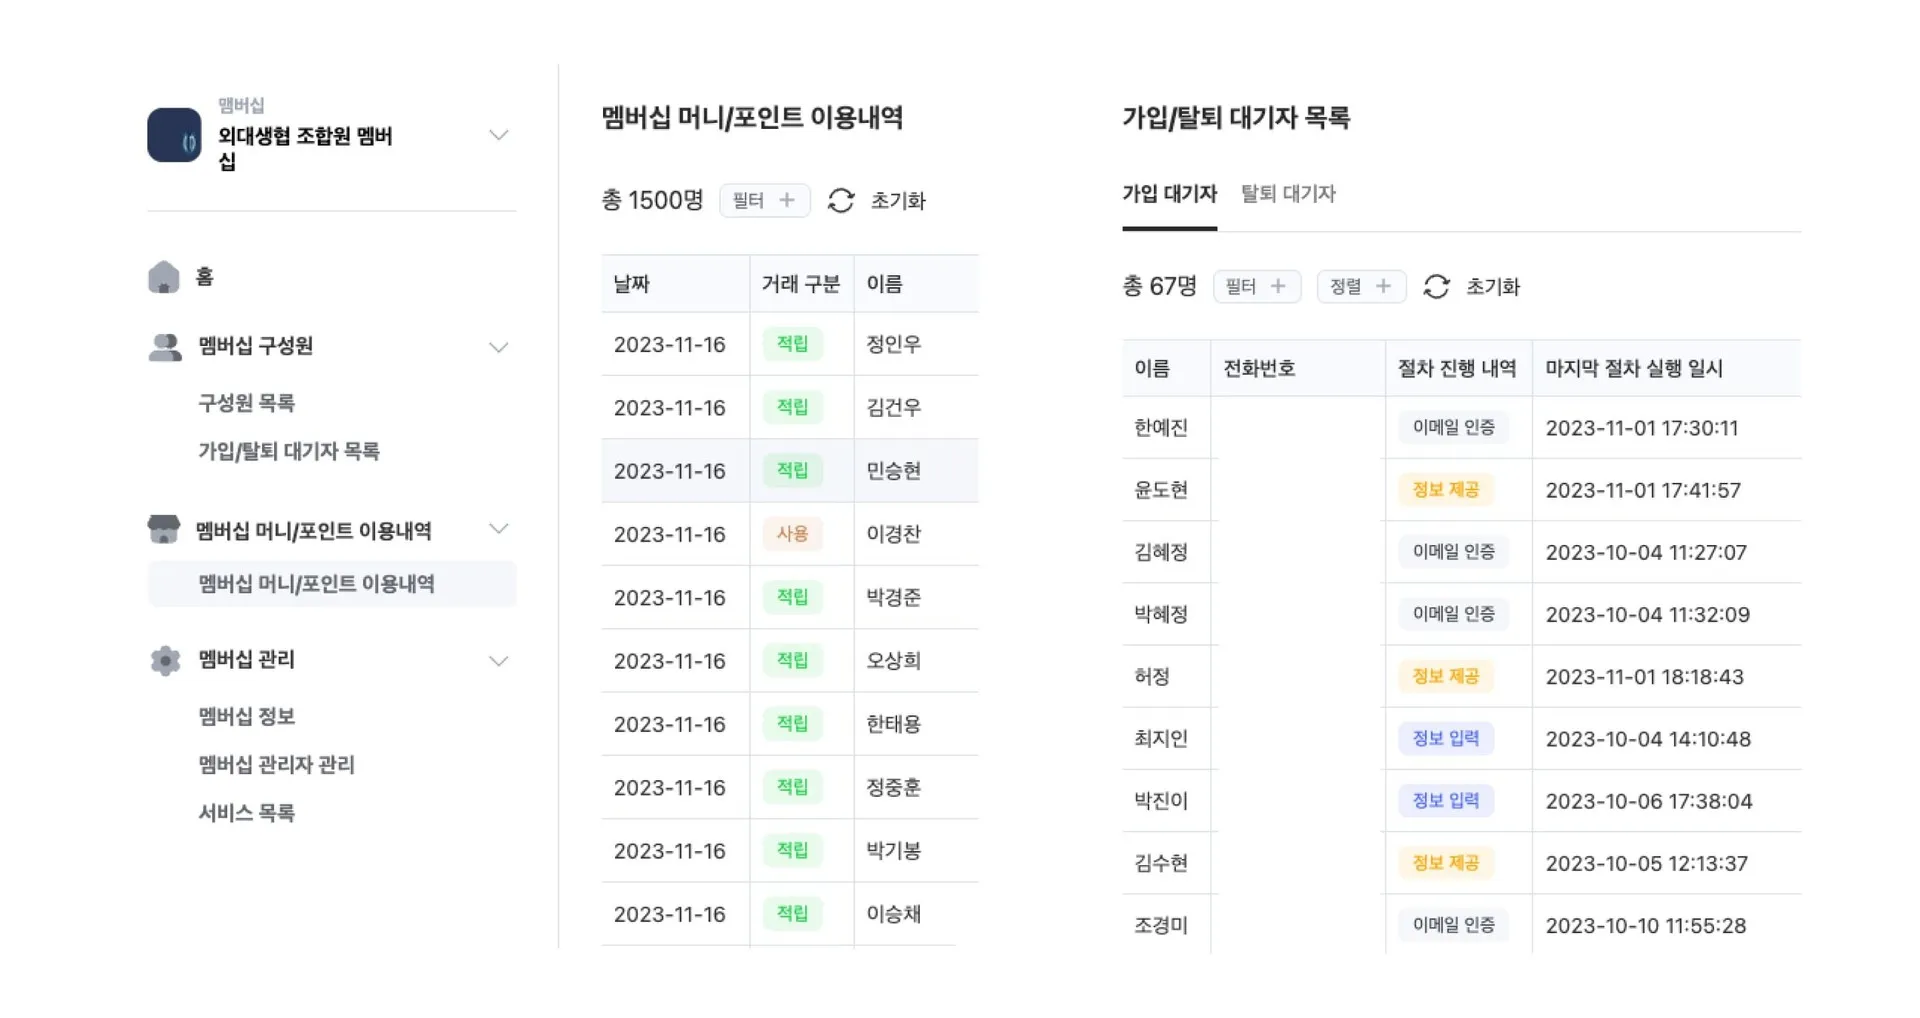This screenshot has height=1018, width=1920.
Task: Add filter in 총 1500명 list
Action: point(764,201)
